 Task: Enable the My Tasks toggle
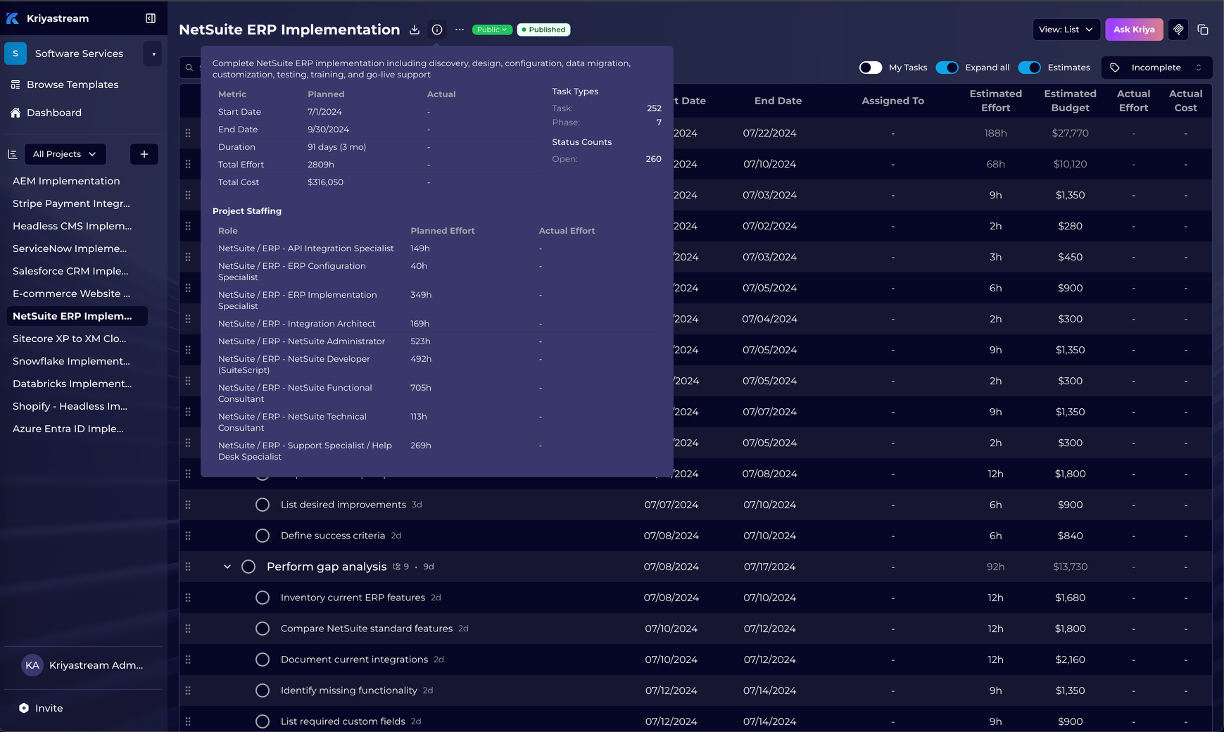coord(870,67)
